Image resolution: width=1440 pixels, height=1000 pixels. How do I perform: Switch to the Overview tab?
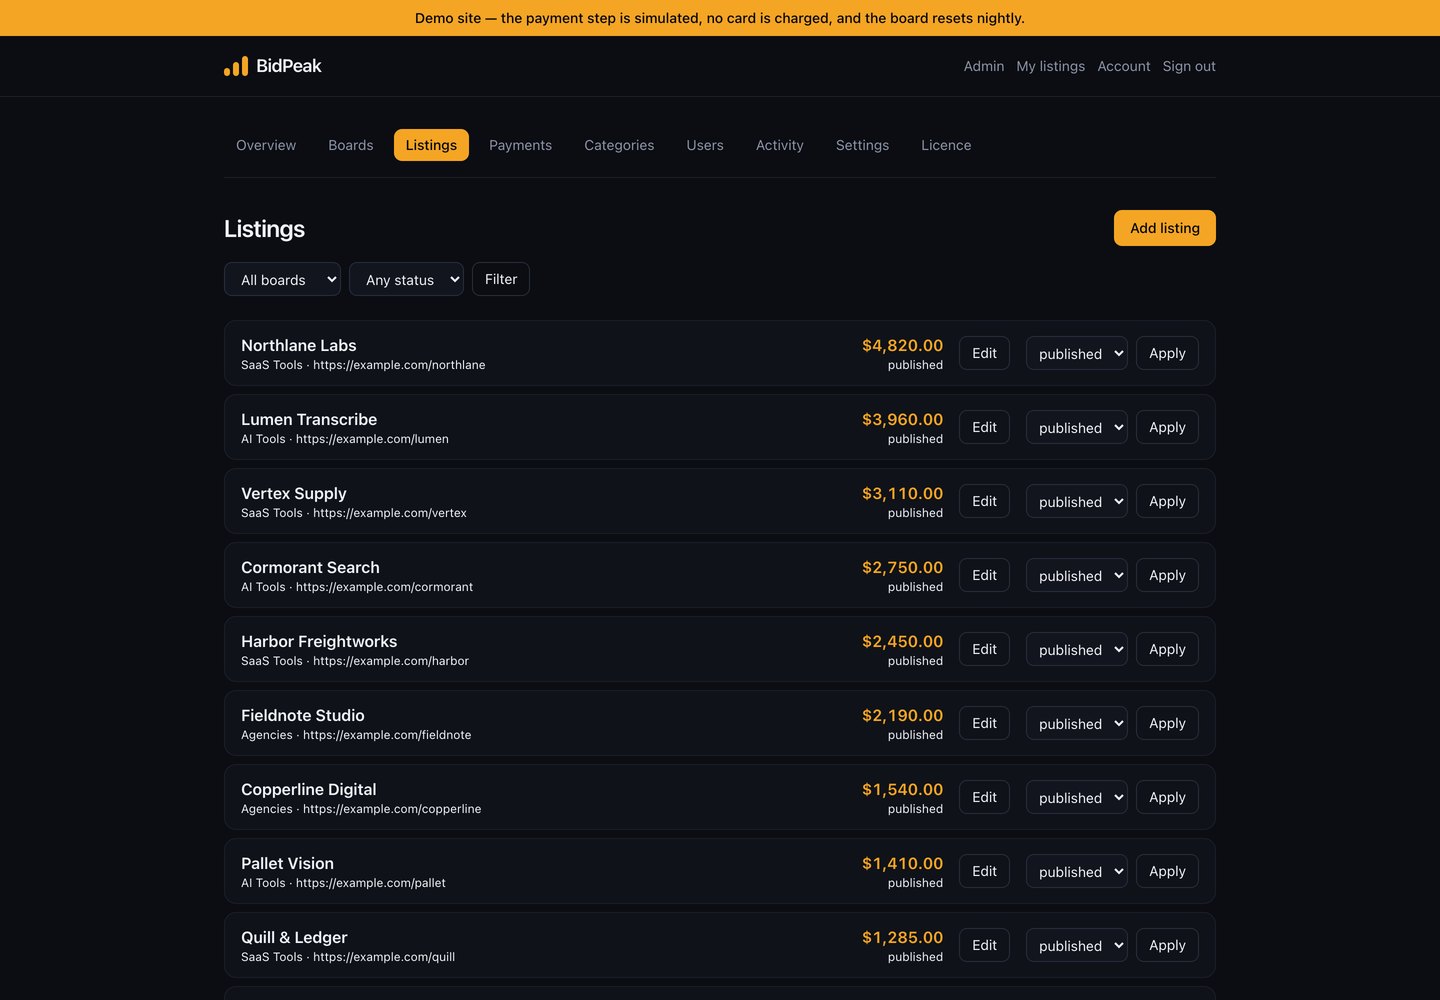[x=266, y=145]
